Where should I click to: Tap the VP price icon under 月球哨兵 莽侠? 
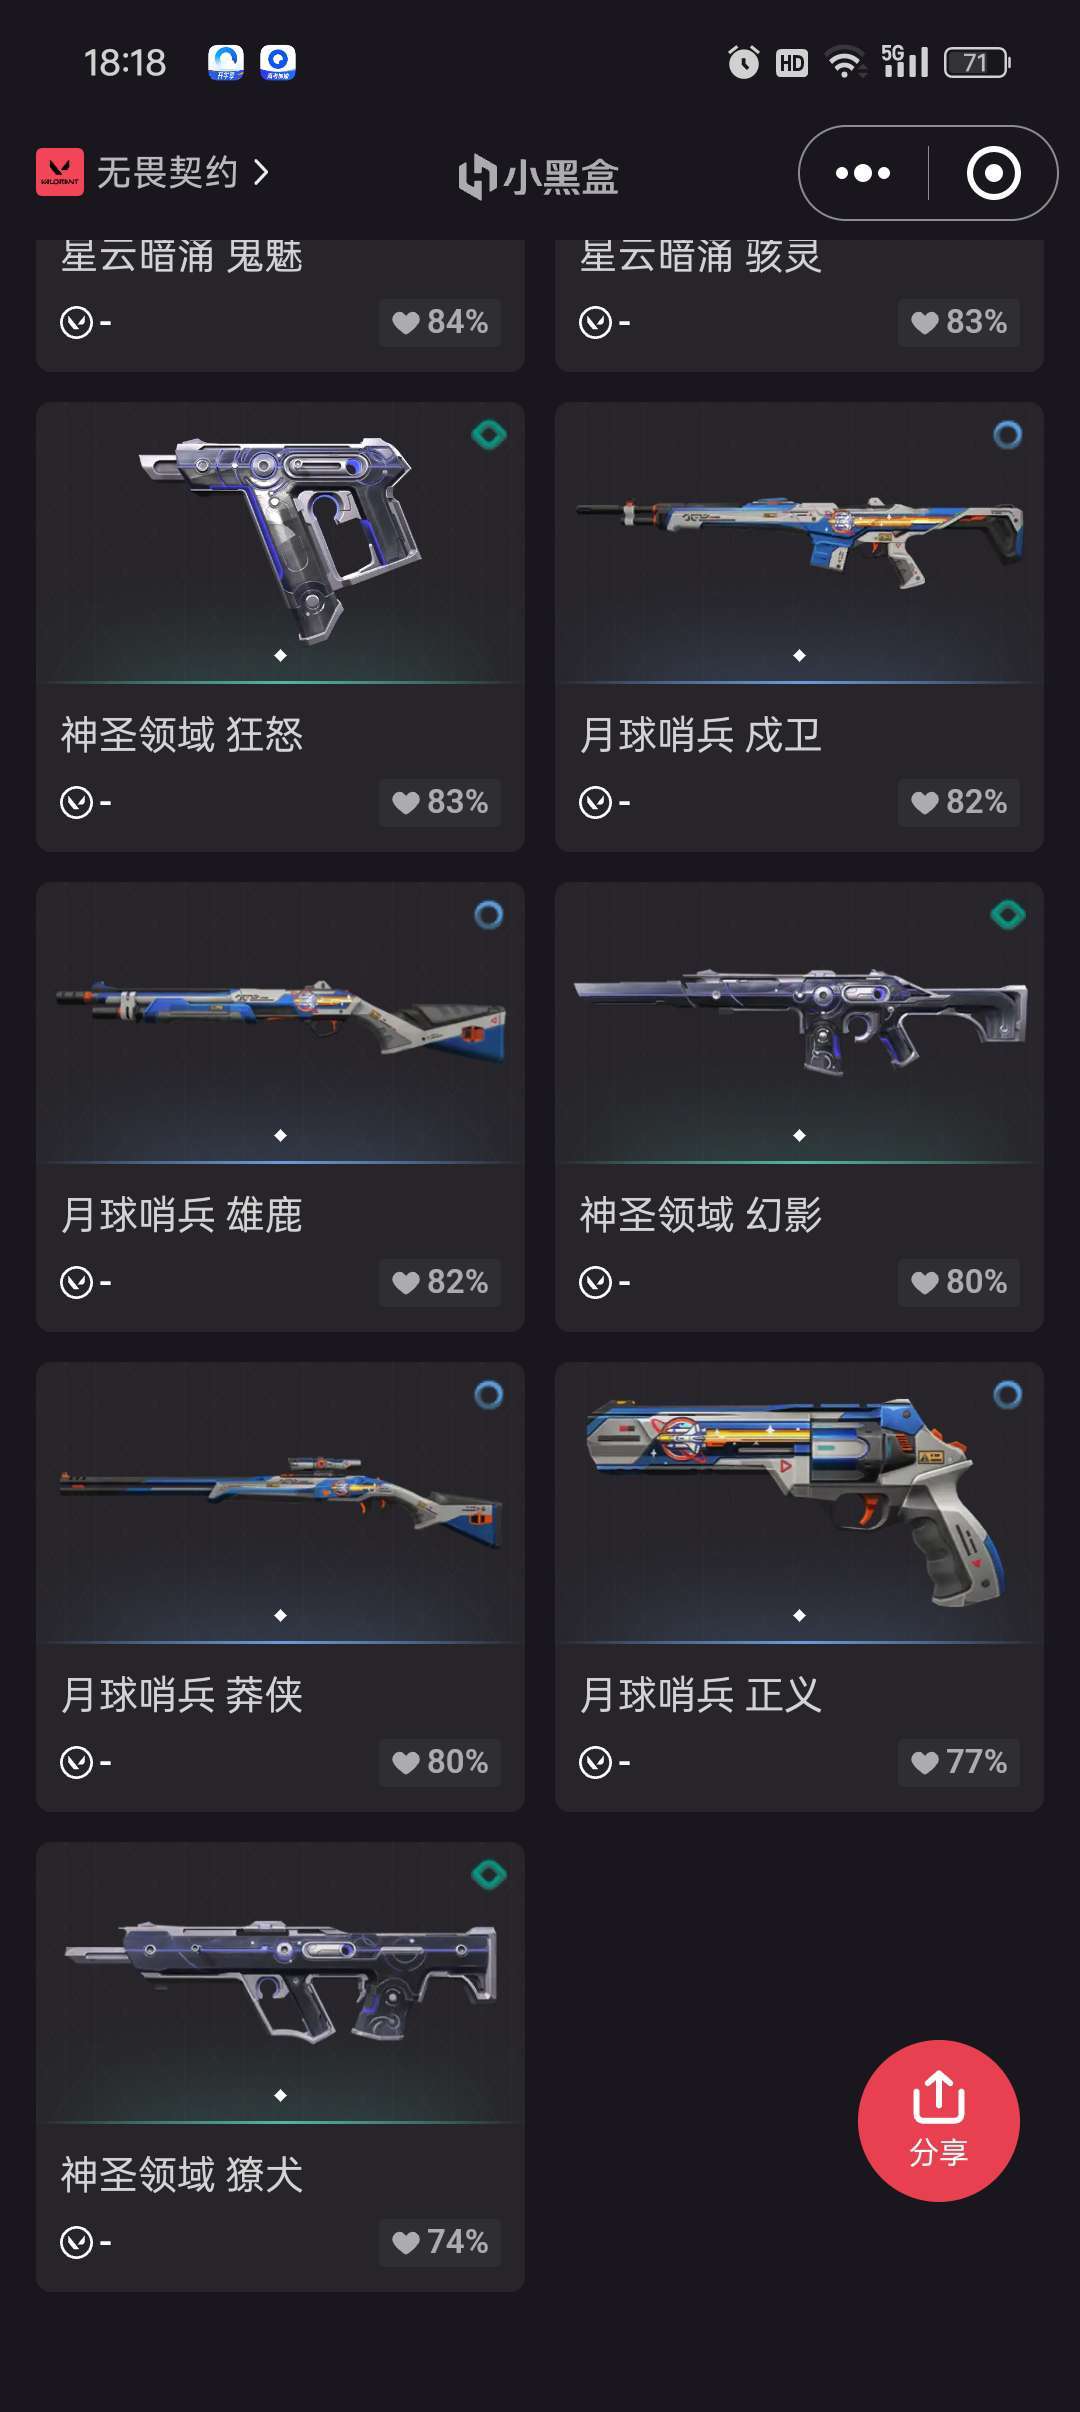(77, 1762)
